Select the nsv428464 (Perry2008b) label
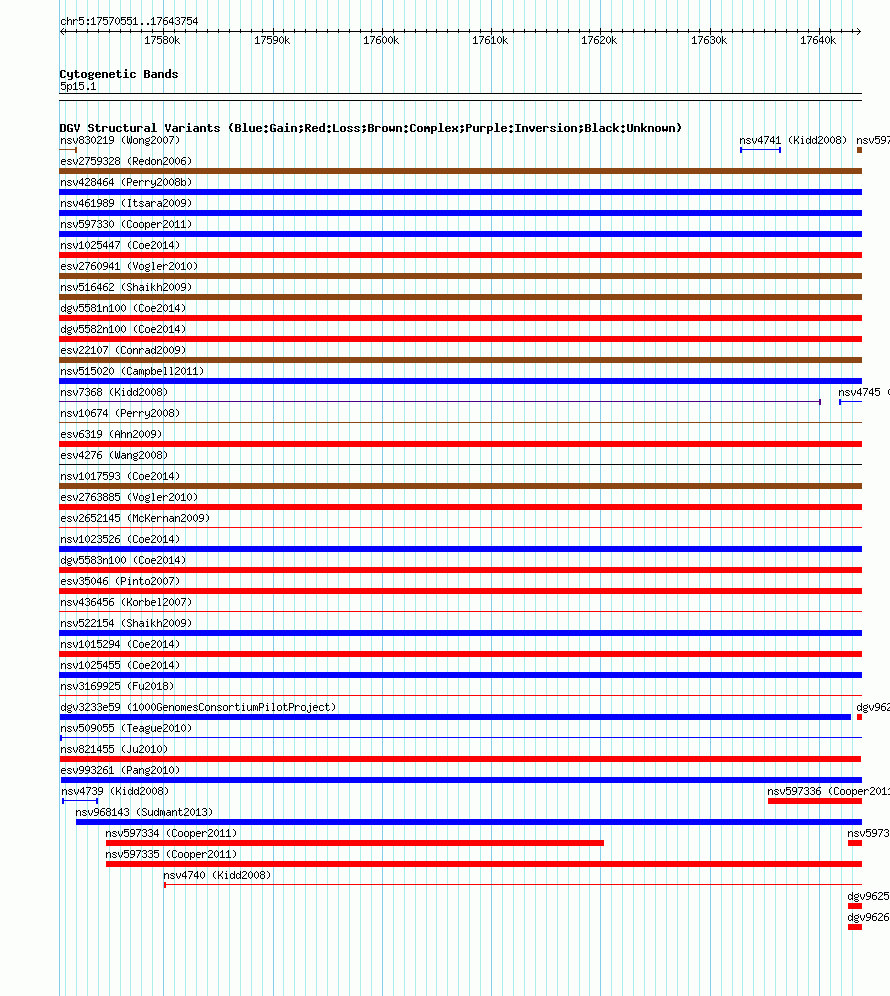890x996 pixels. [x=126, y=182]
